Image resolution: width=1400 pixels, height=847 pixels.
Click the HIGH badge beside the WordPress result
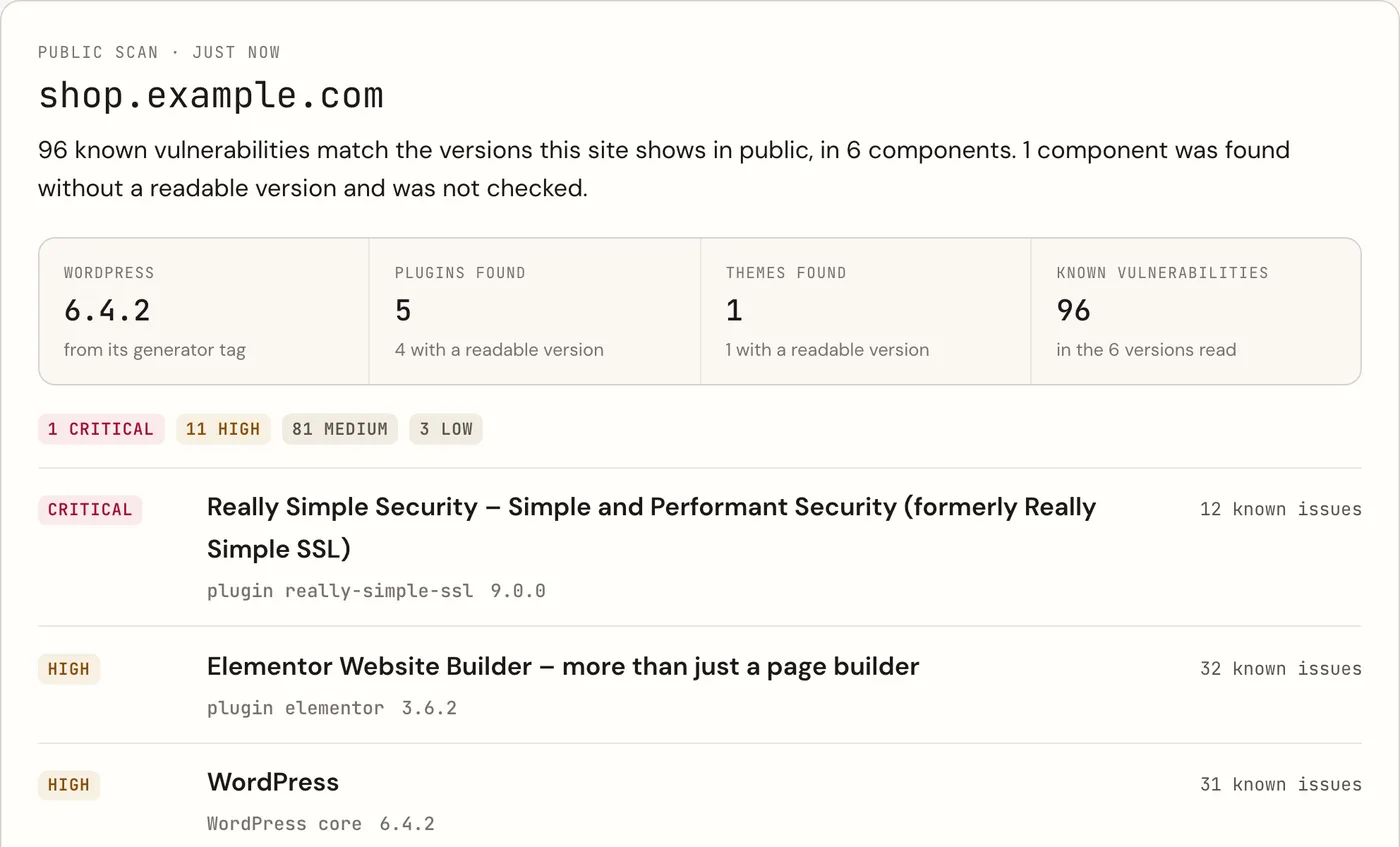[69, 785]
